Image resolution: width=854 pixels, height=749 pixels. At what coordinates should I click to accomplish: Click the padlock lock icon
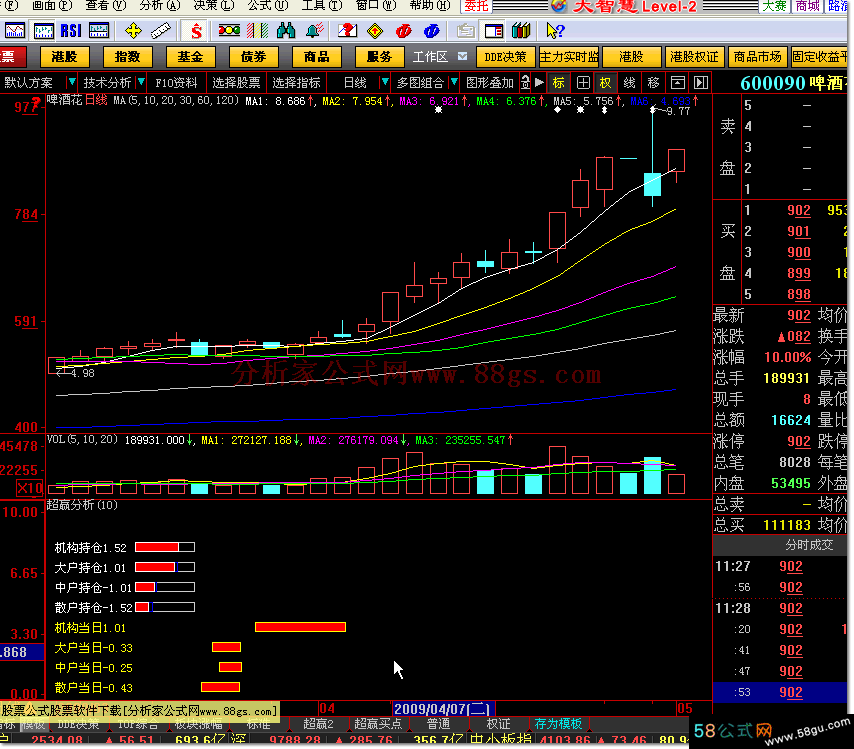[x=525, y=83]
